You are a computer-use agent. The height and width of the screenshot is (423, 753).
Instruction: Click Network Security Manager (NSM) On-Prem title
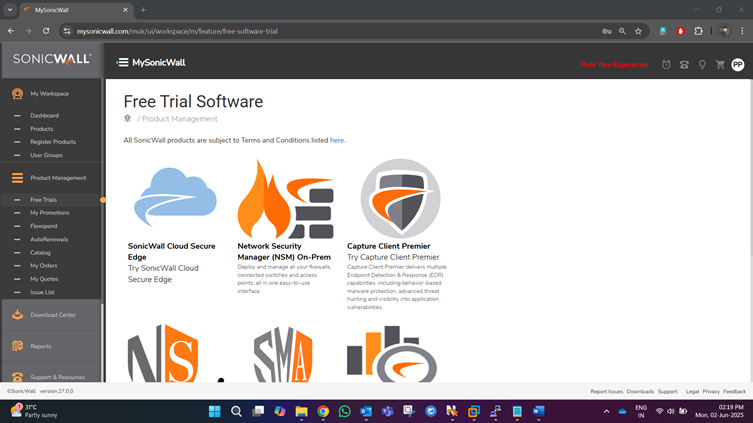pos(284,252)
